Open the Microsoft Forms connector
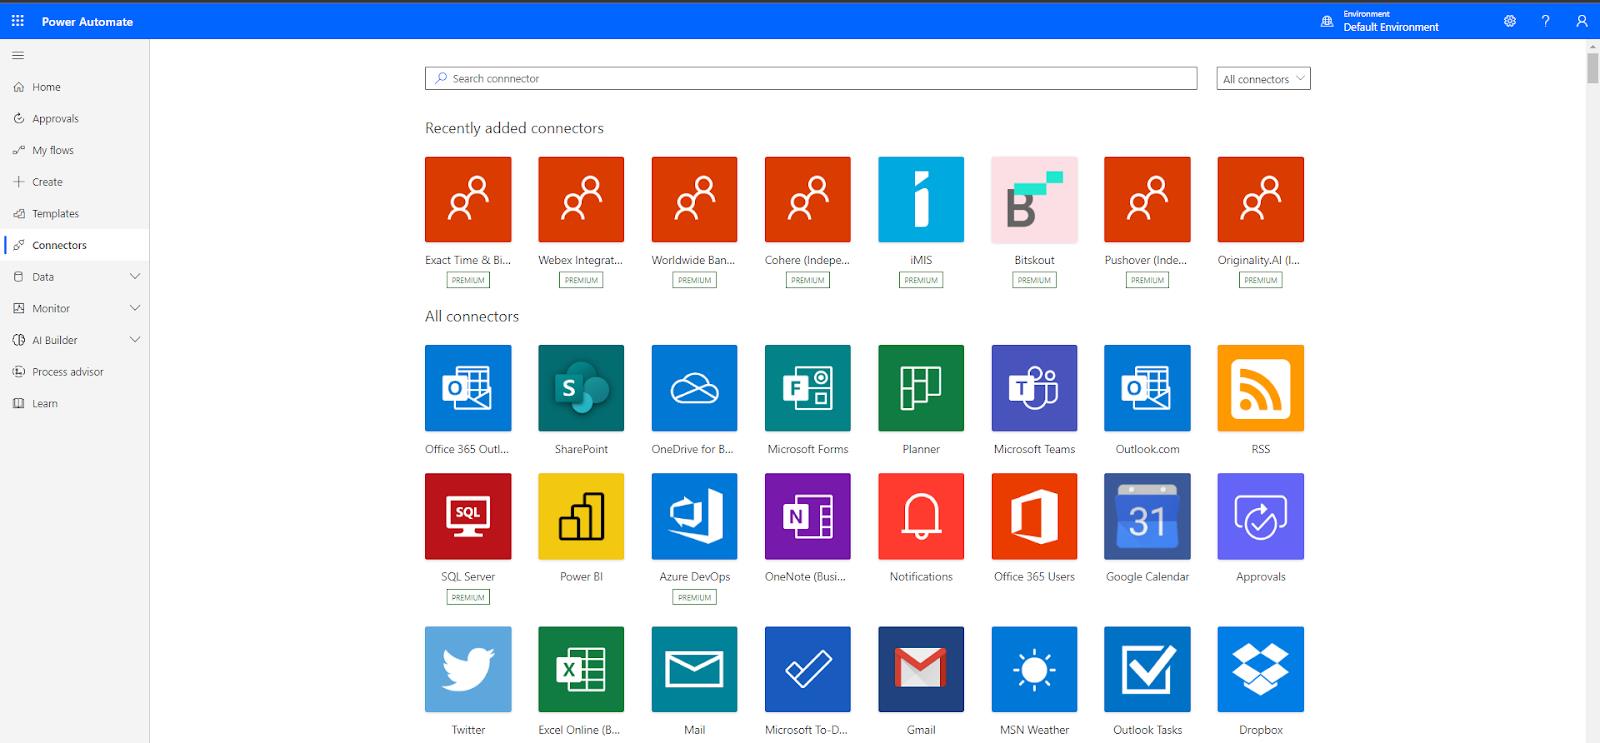 click(808, 388)
